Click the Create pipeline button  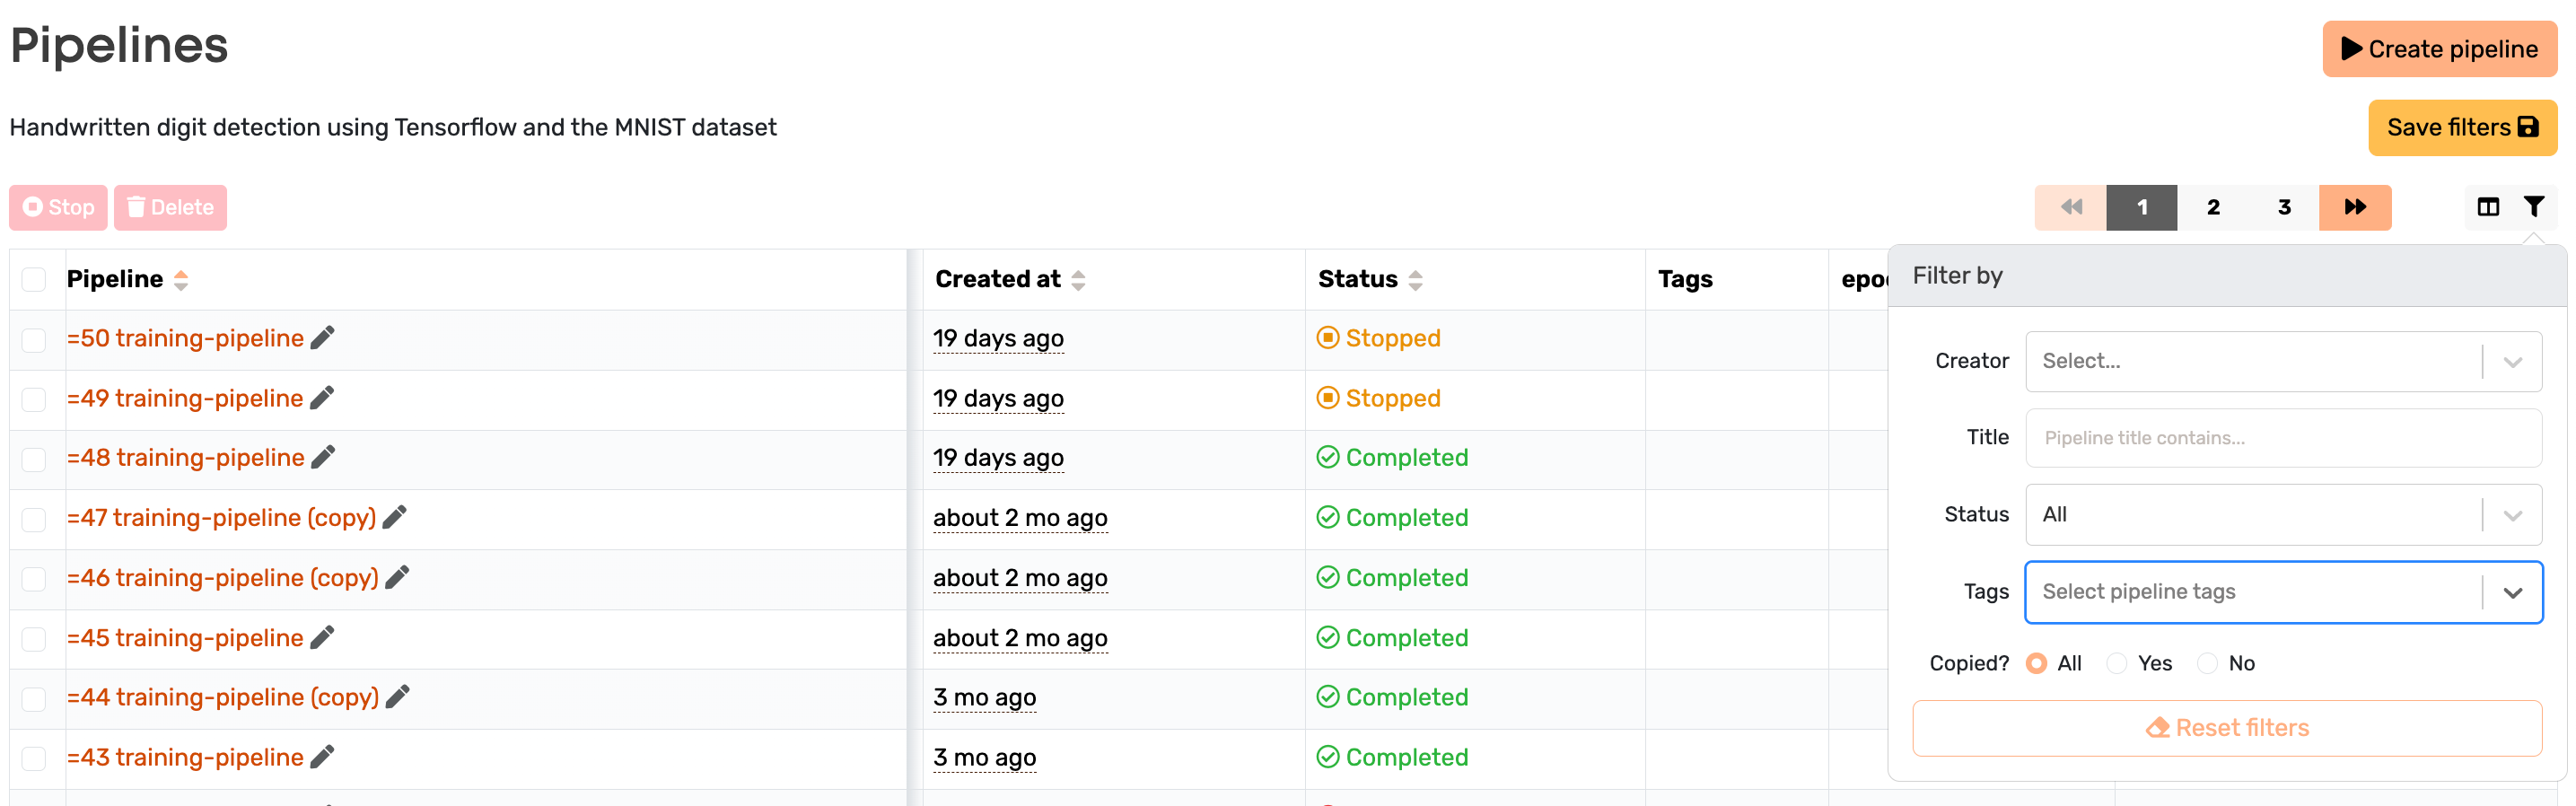coord(2440,49)
